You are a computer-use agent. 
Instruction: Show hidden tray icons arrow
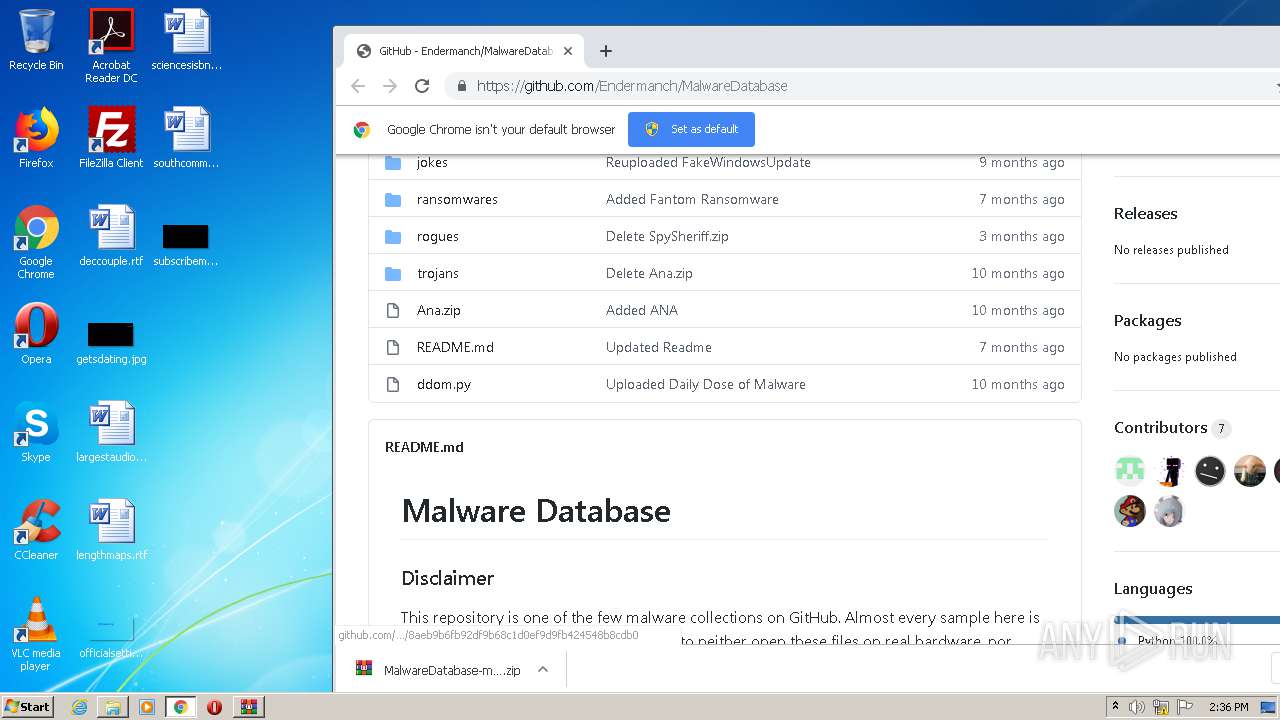(x=1115, y=707)
